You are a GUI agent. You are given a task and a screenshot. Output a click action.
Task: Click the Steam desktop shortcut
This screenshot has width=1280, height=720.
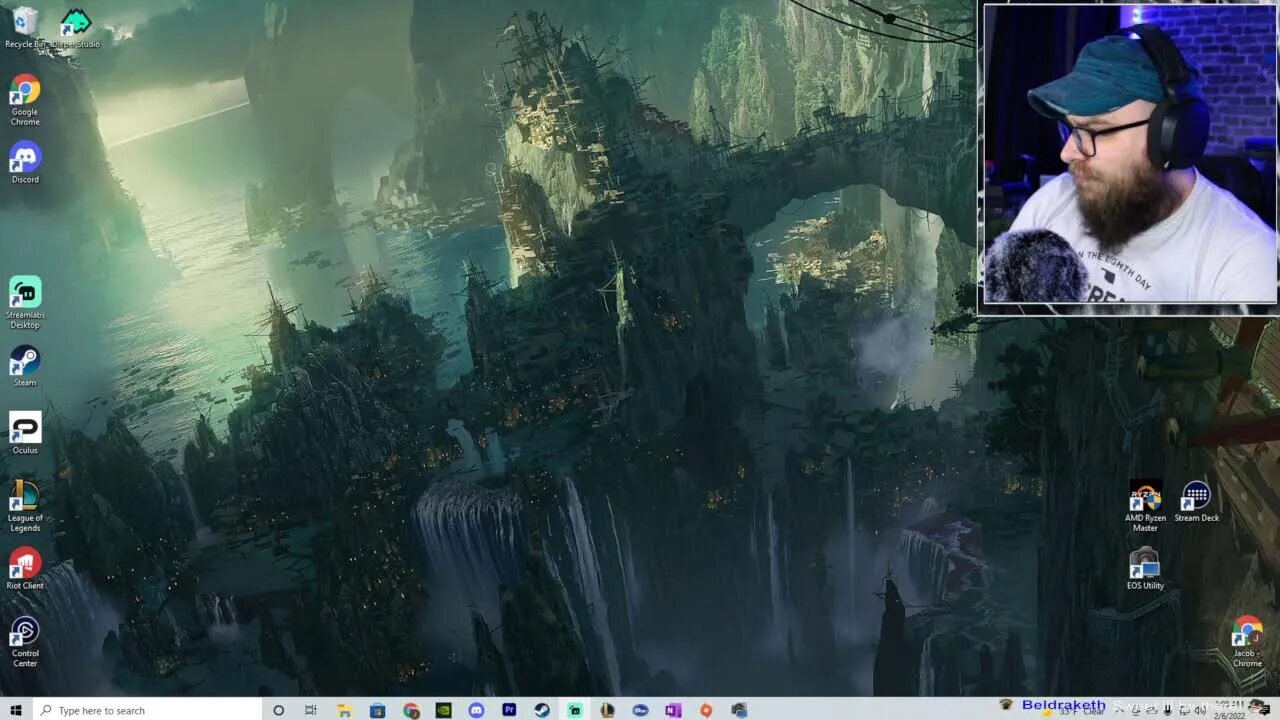[25, 366]
